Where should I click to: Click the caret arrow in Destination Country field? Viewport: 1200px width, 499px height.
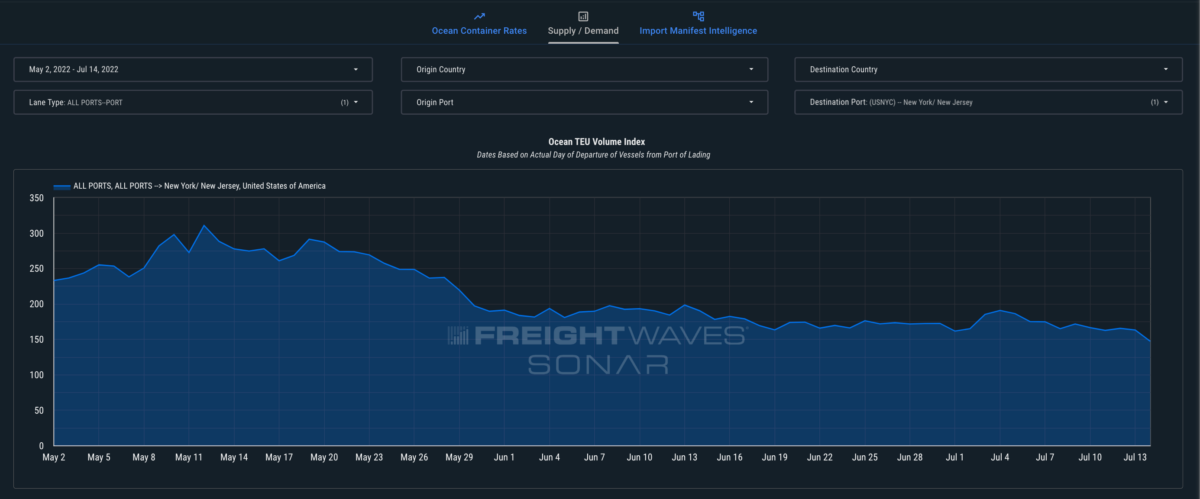[x=1166, y=70]
